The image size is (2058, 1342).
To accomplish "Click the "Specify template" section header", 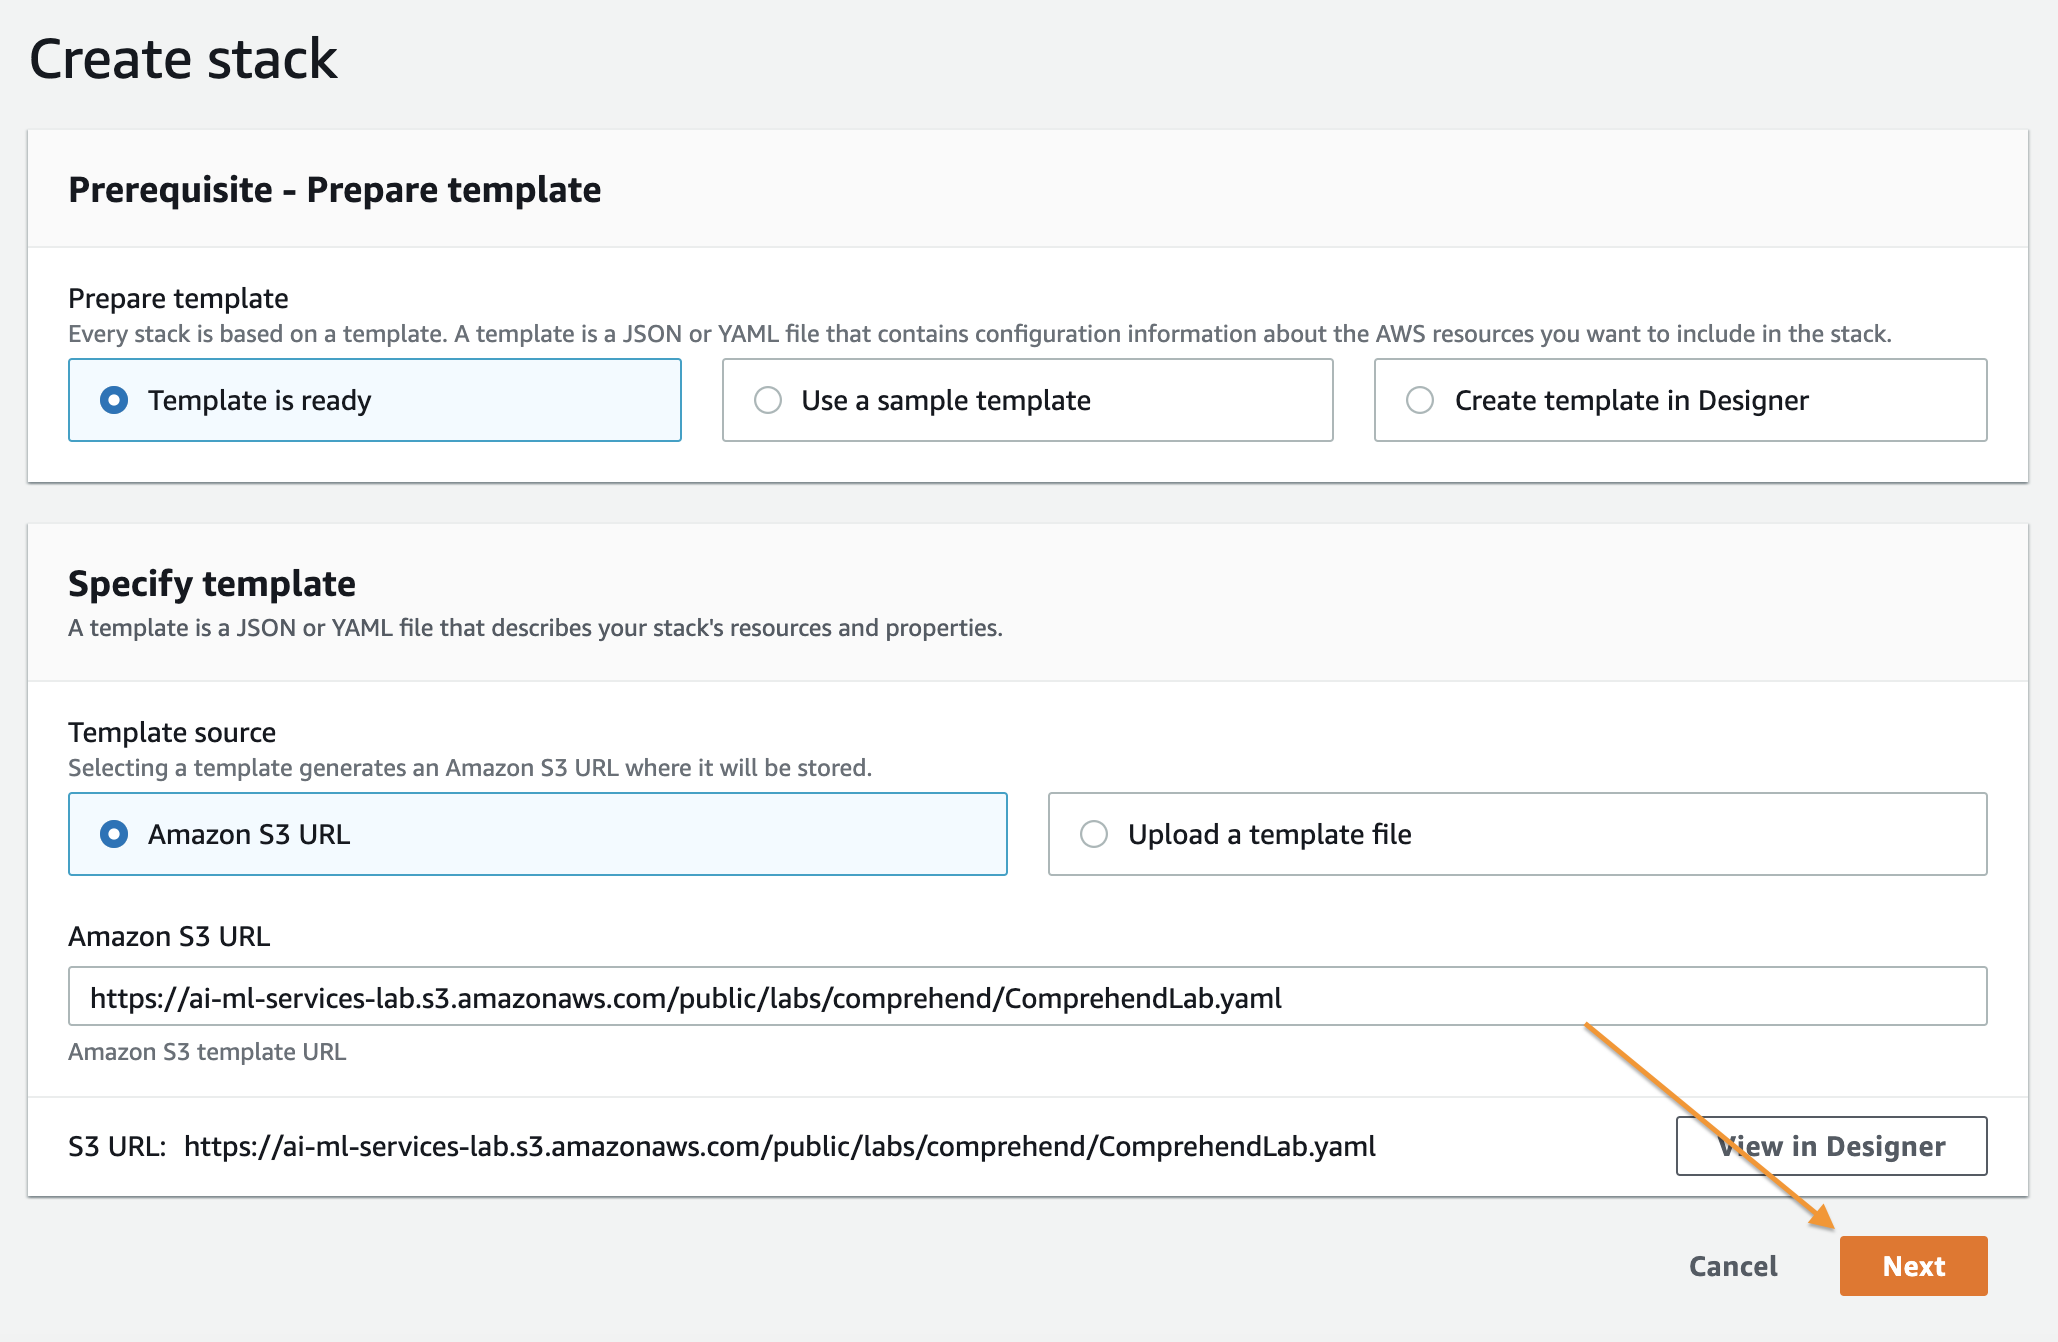I will pyautogui.click(x=211, y=583).
